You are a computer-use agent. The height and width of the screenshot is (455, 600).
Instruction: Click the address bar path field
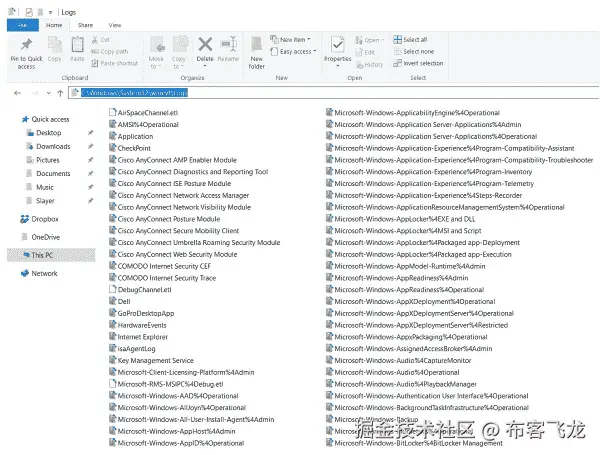(x=334, y=93)
